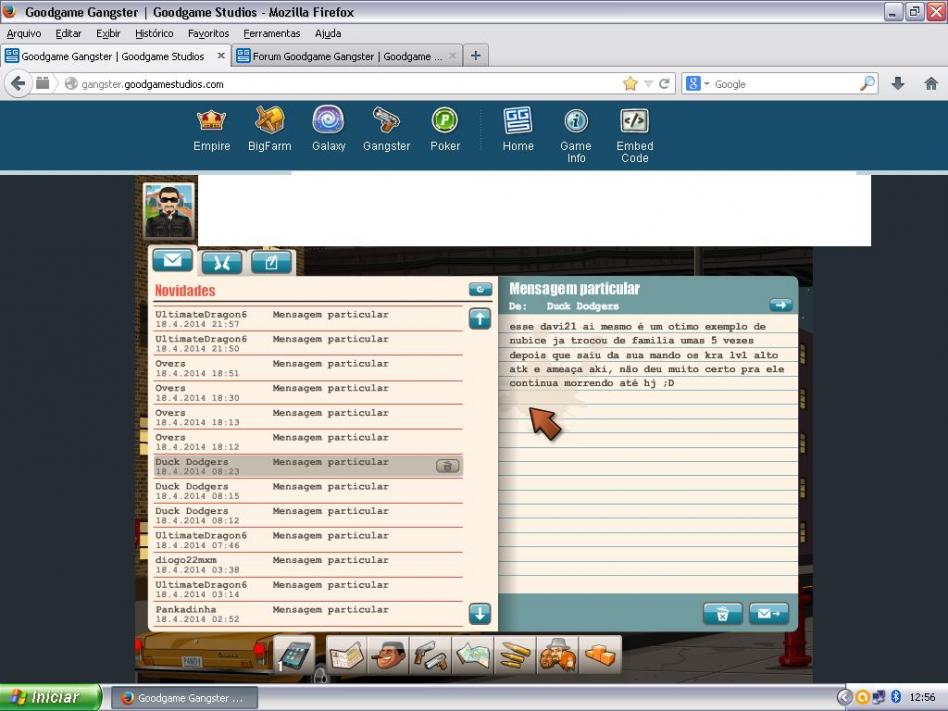This screenshot has width=948, height=711.
Task: Open Overs message from 18:12
Action: [308, 442]
